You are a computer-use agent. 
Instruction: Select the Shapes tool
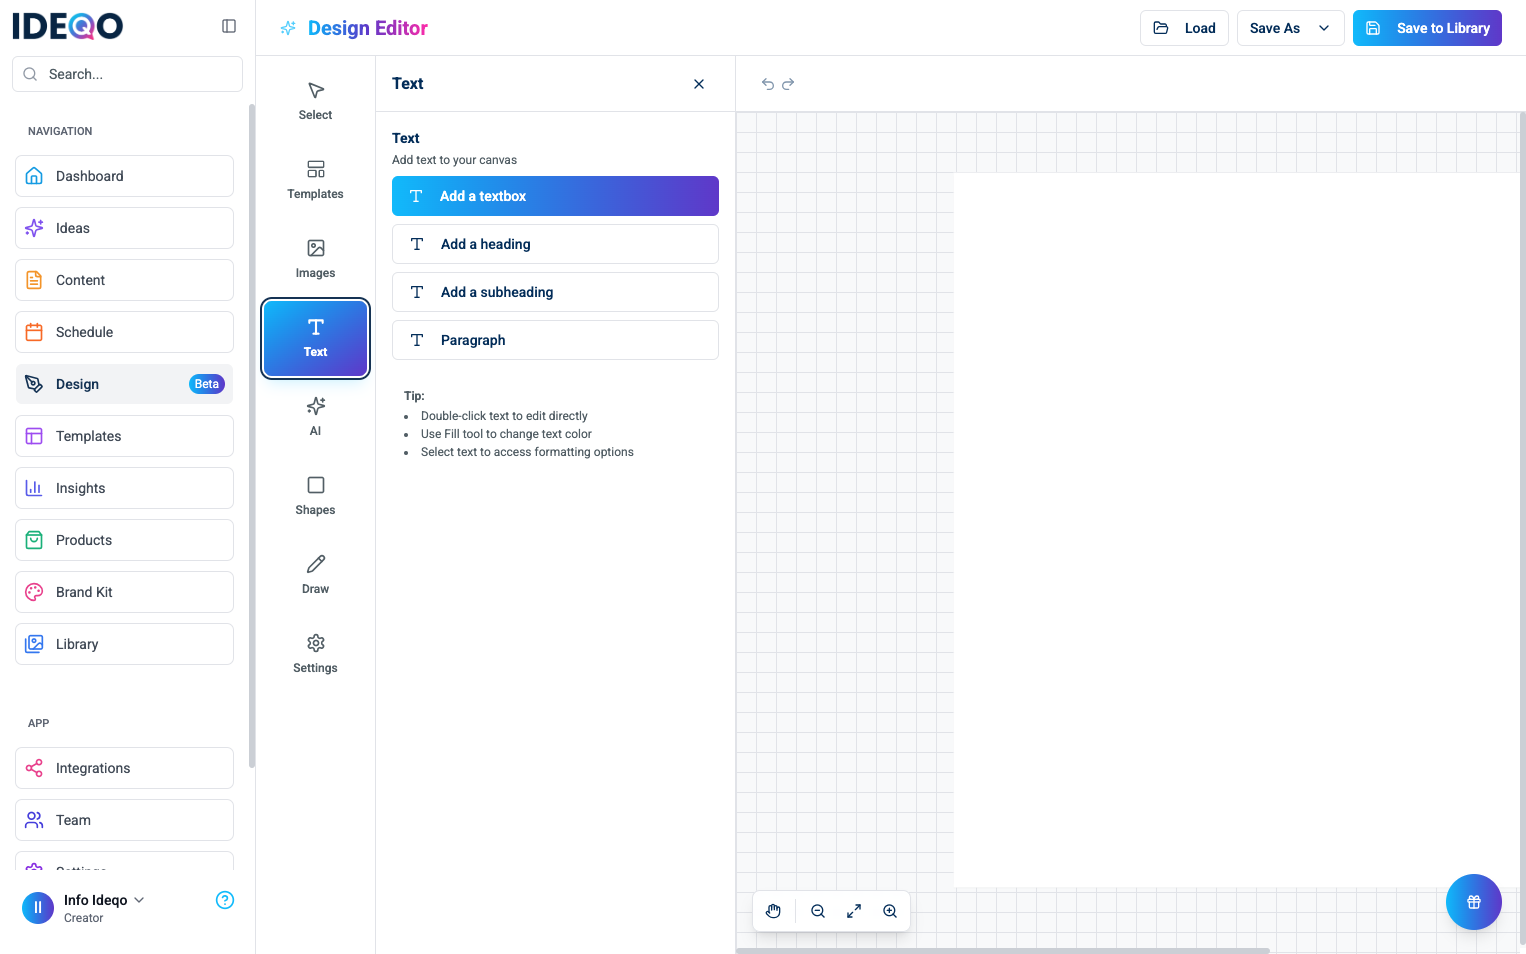click(315, 495)
